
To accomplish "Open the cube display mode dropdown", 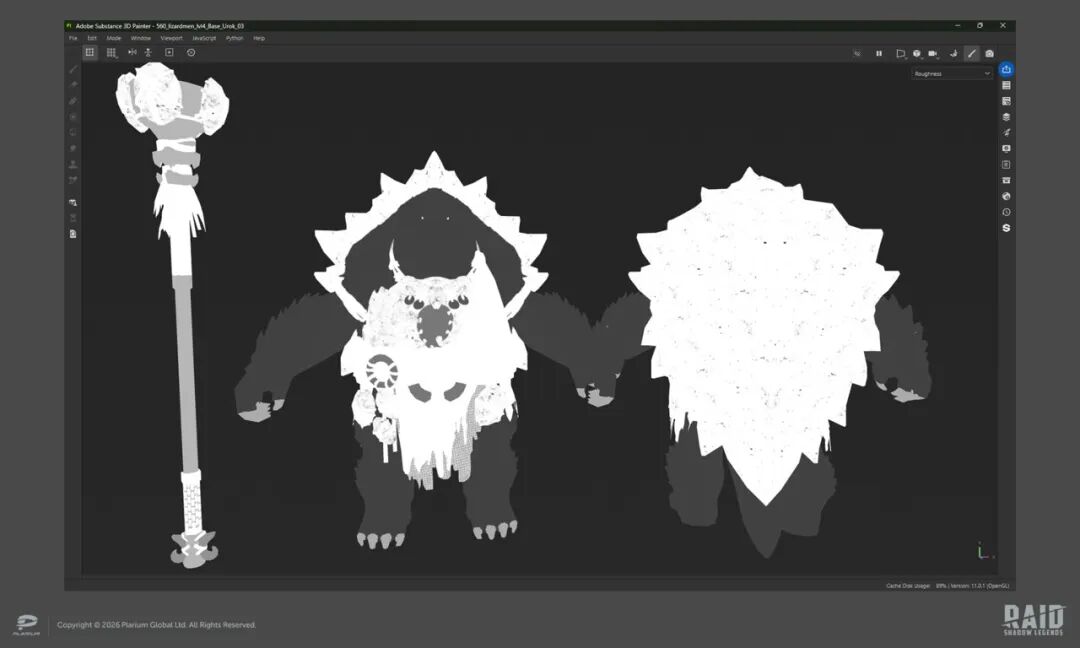I will 917,53.
